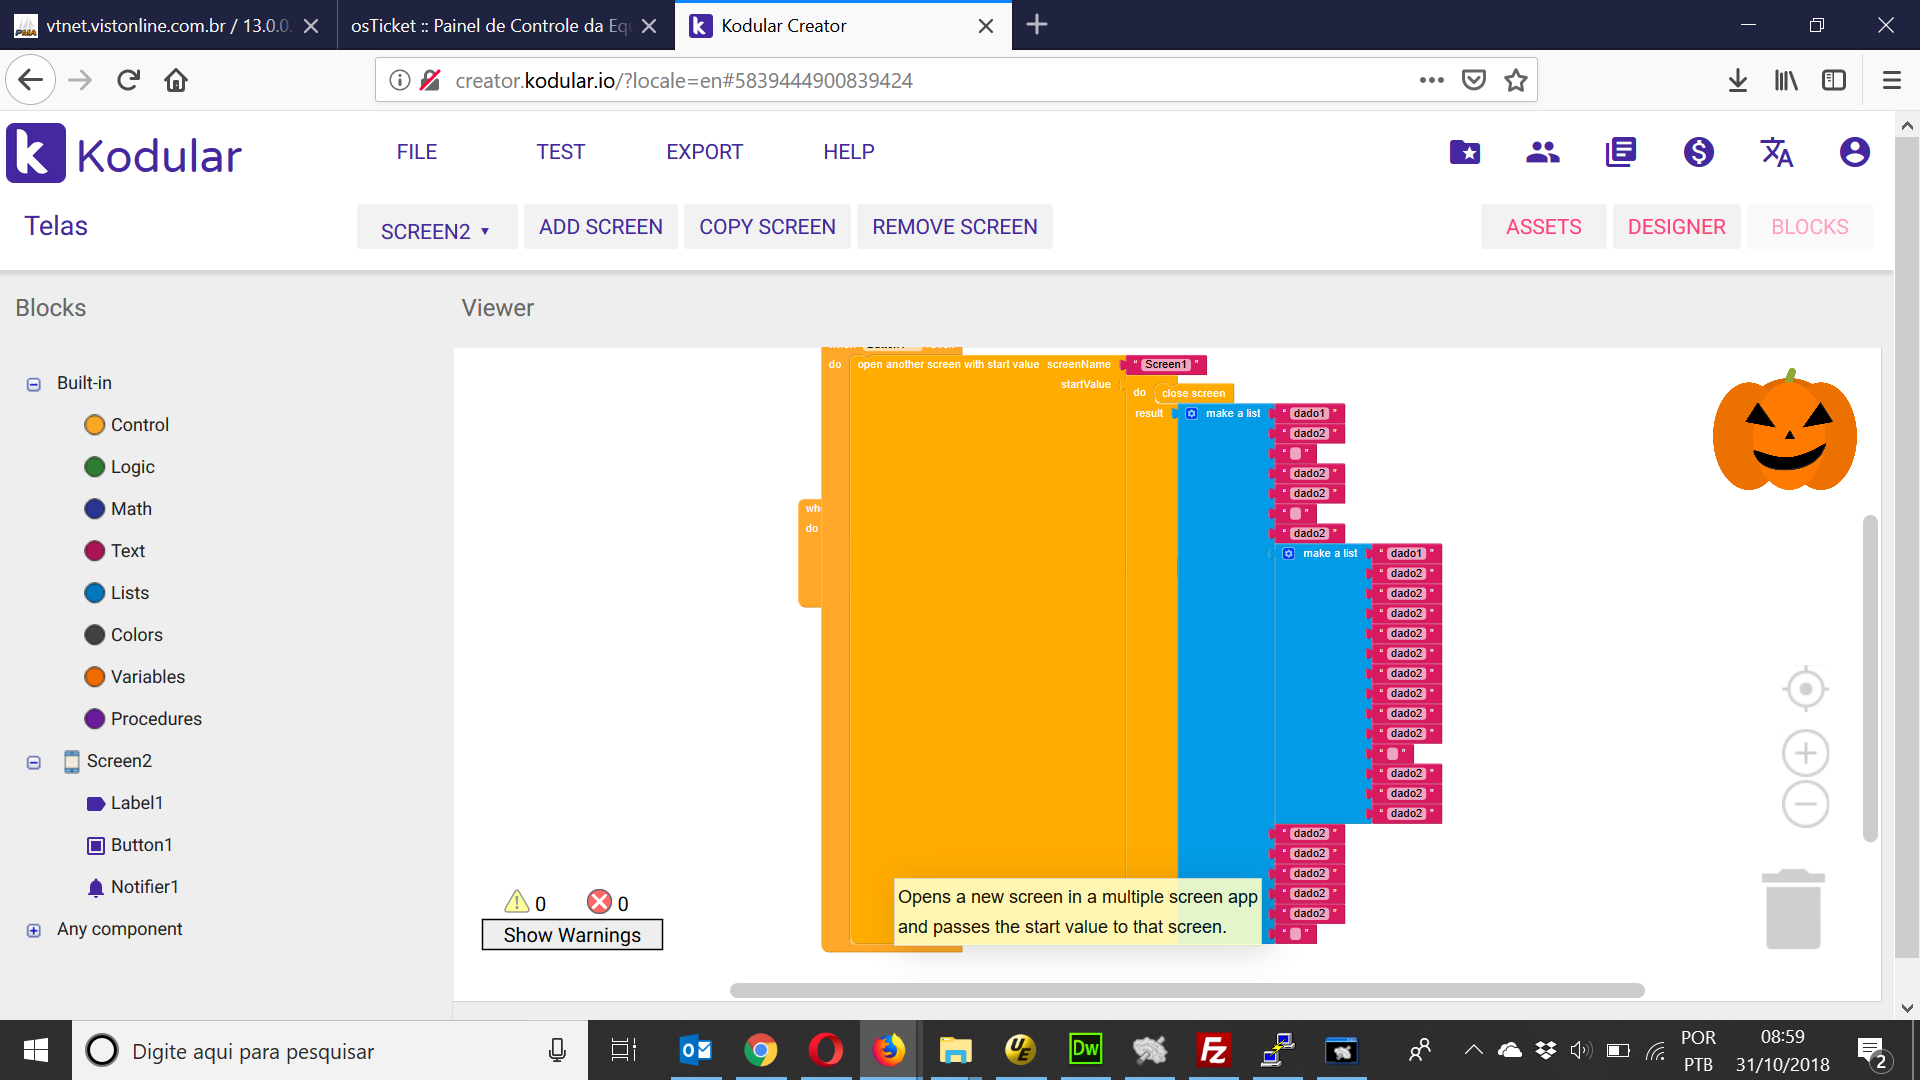Image resolution: width=1920 pixels, height=1080 pixels.
Task: Select Notifier1 in the component tree
Action: 133,887
